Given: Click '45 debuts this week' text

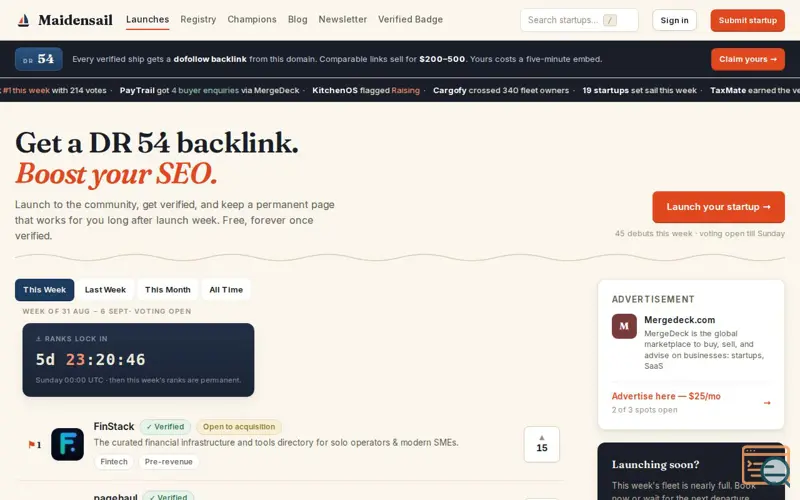Looking at the screenshot, I should tap(653, 233).
